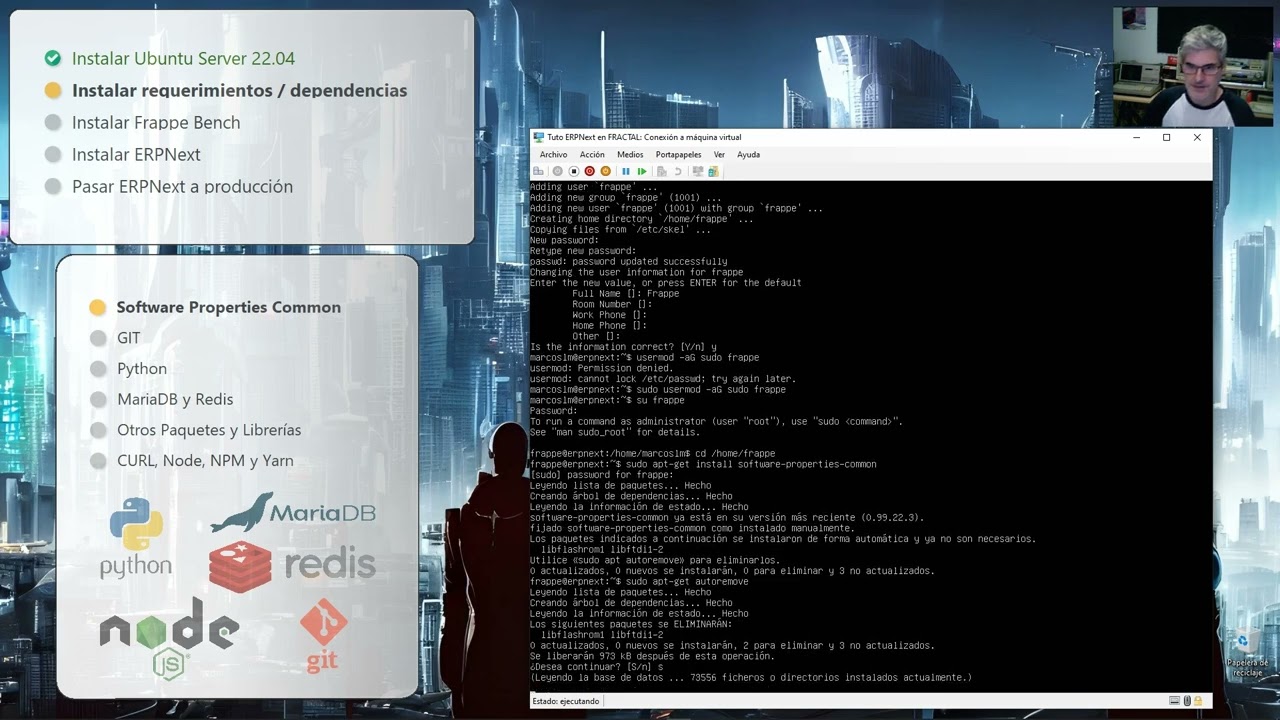Click the Node.js logo on the slide

pyautogui.click(x=169, y=639)
